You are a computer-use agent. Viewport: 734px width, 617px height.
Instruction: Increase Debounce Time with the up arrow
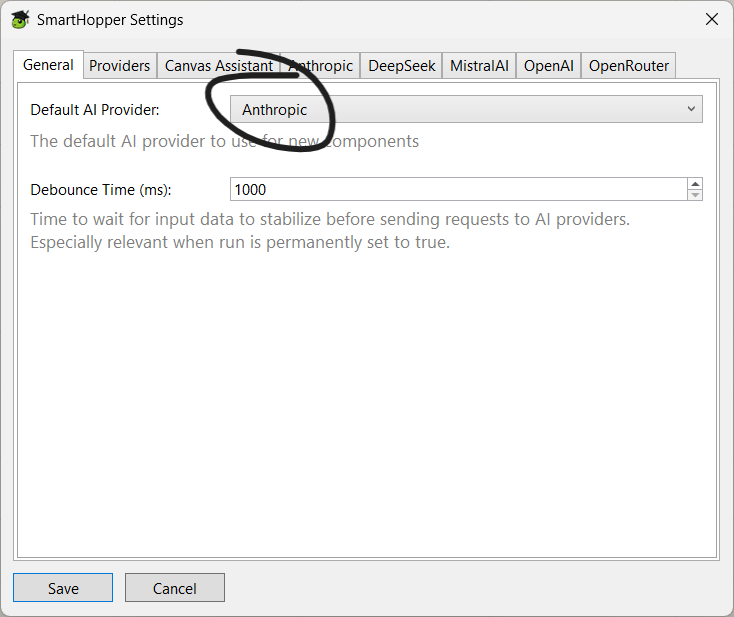click(695, 184)
